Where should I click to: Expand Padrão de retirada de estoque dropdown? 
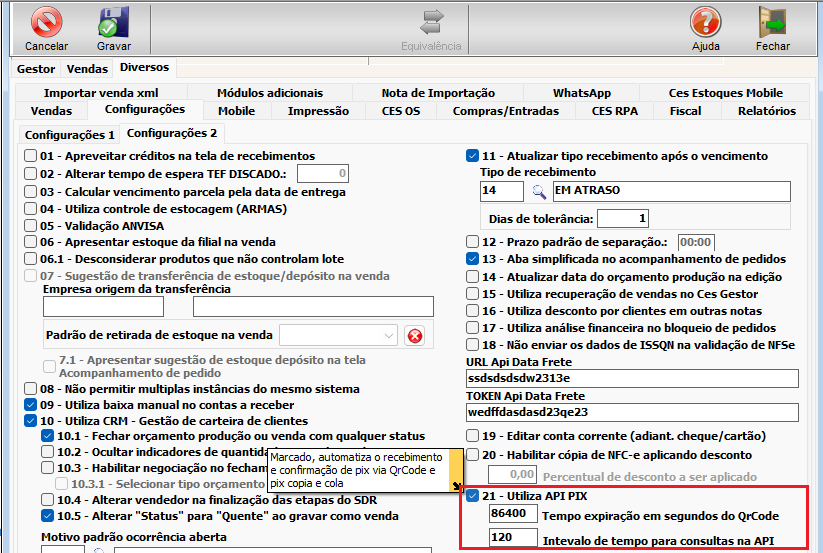pos(388,334)
